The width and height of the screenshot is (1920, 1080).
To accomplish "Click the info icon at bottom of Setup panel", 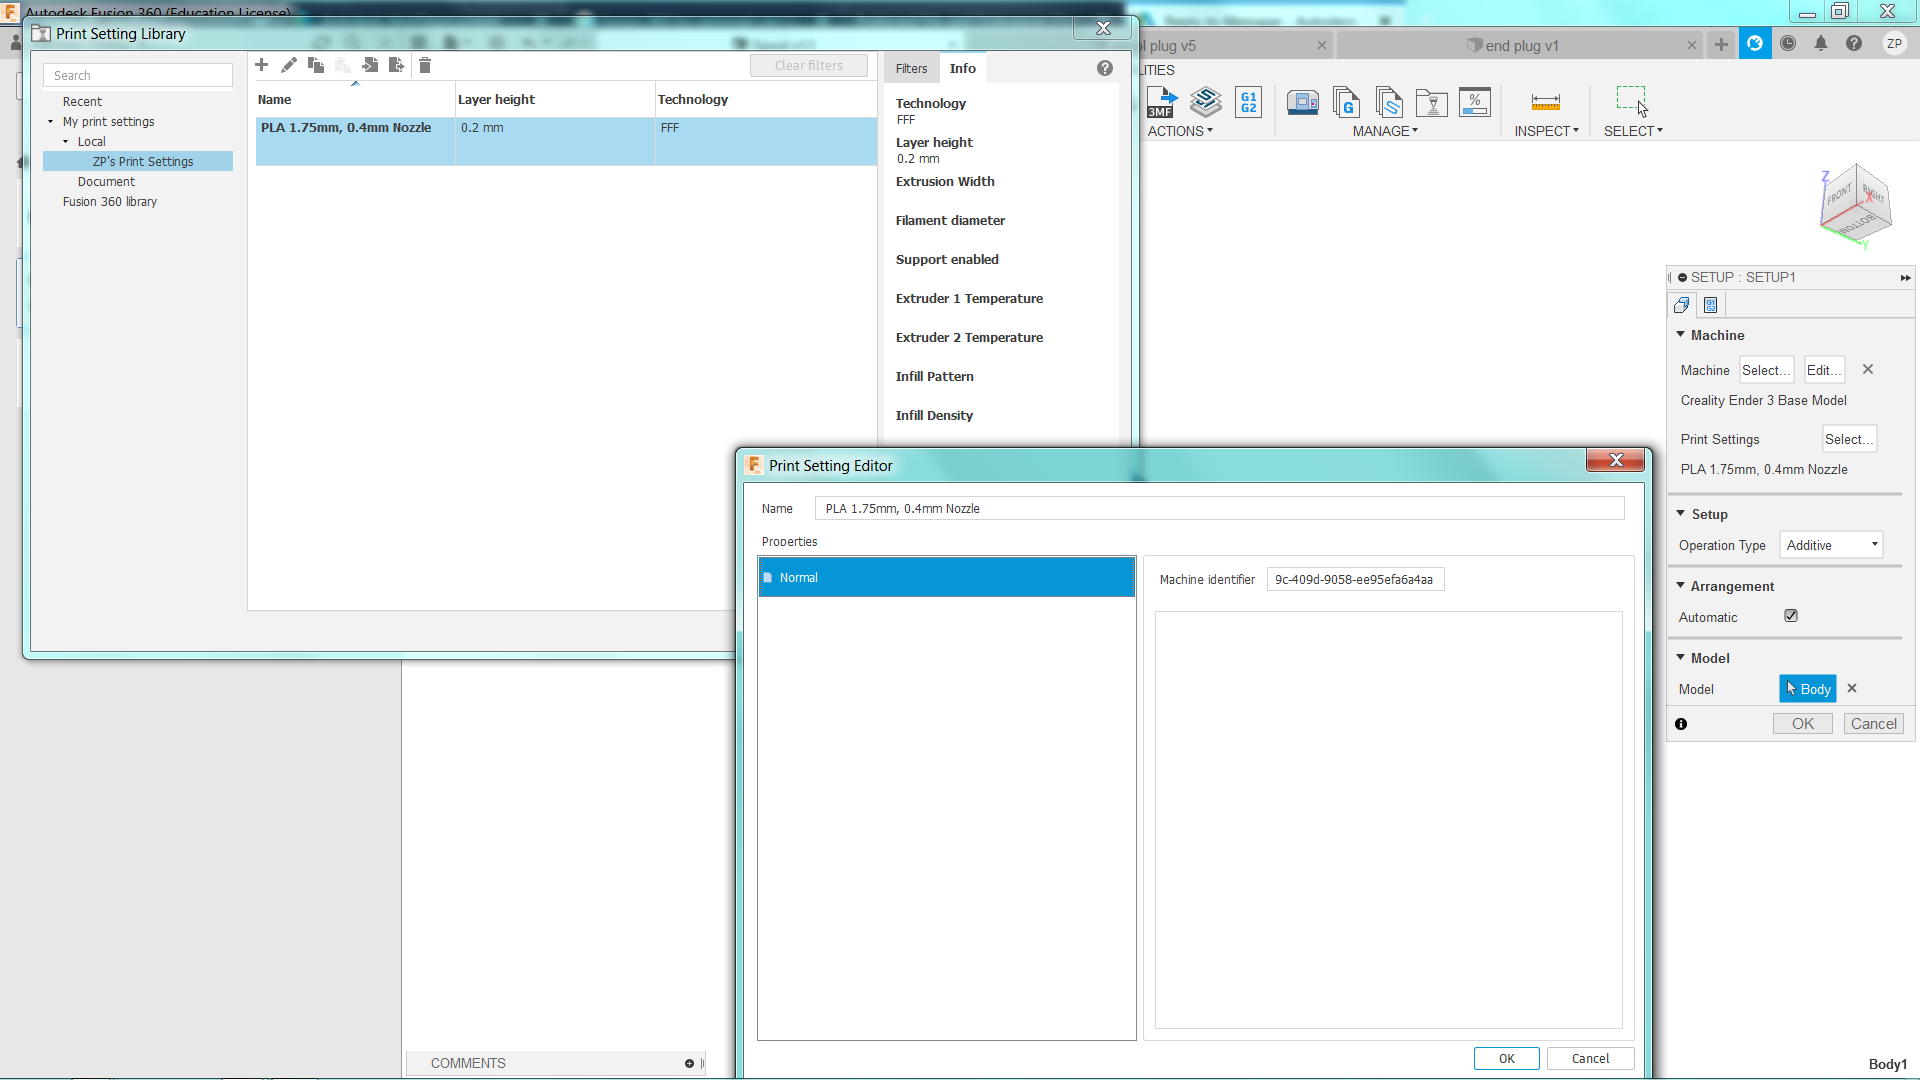I will point(1681,724).
